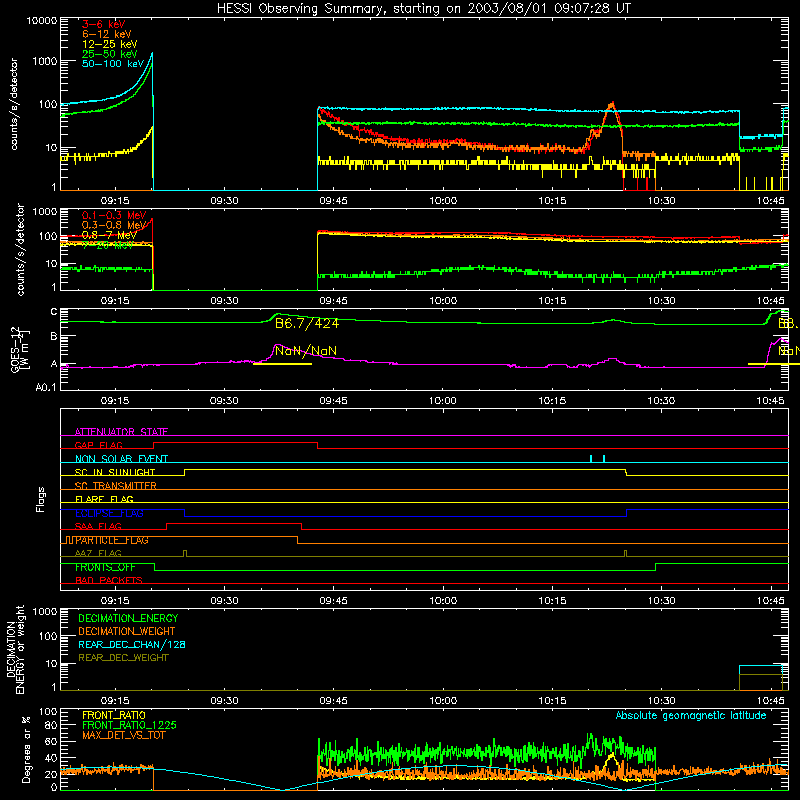Select the green 7-20 MeV legend label
Image resolution: width=800 pixels, height=800 pixels.
pyautogui.click(x=107, y=245)
